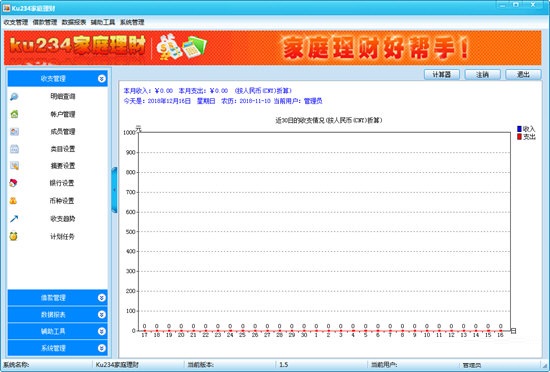The width and height of the screenshot is (550, 372).
Task: Click the 农历 2018-11-10 text
Action: point(246,101)
